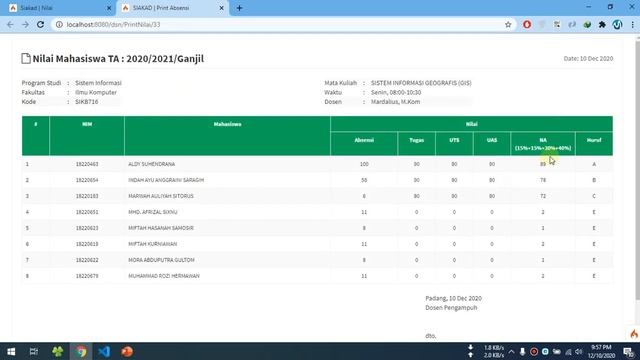Click Absensi value '100' for Aldy

pyautogui.click(x=364, y=164)
